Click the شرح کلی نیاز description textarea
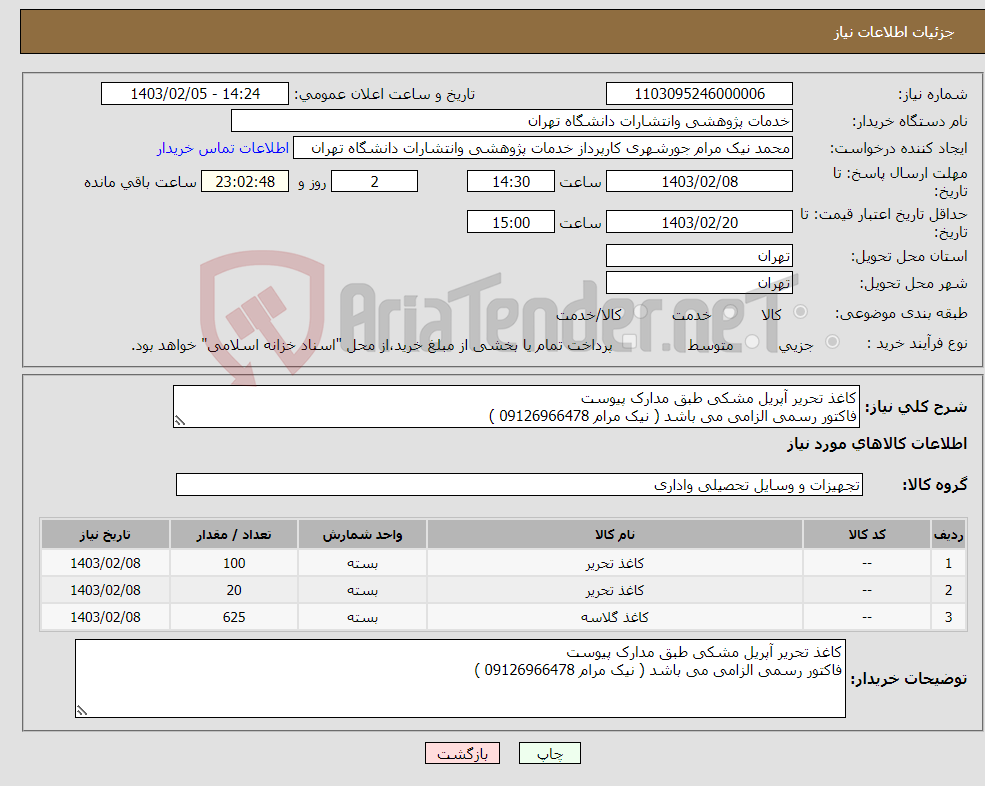 click(x=516, y=407)
